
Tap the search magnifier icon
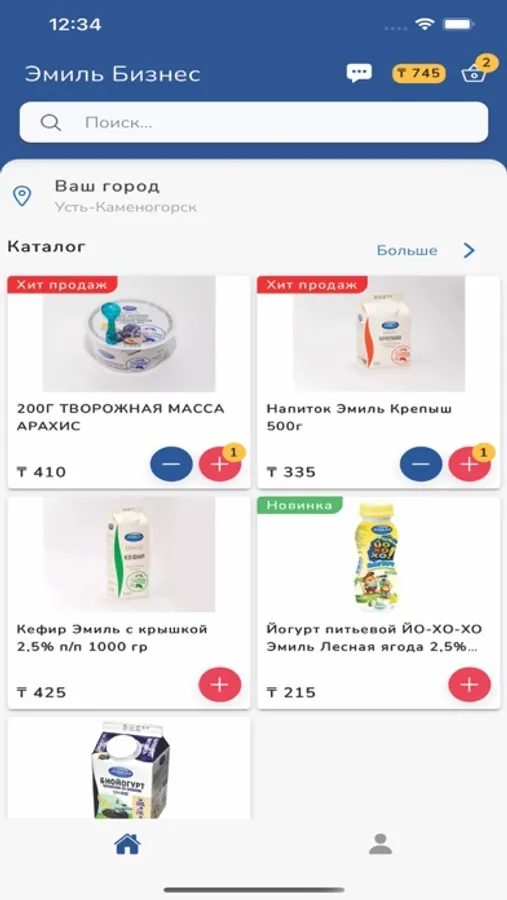coord(51,122)
